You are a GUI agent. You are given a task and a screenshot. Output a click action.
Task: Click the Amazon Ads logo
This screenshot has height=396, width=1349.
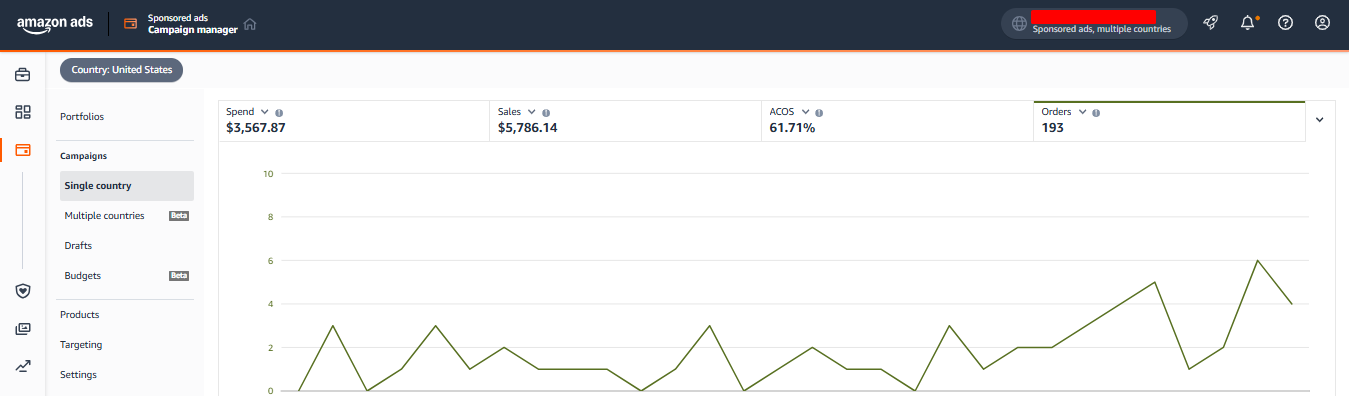54,24
